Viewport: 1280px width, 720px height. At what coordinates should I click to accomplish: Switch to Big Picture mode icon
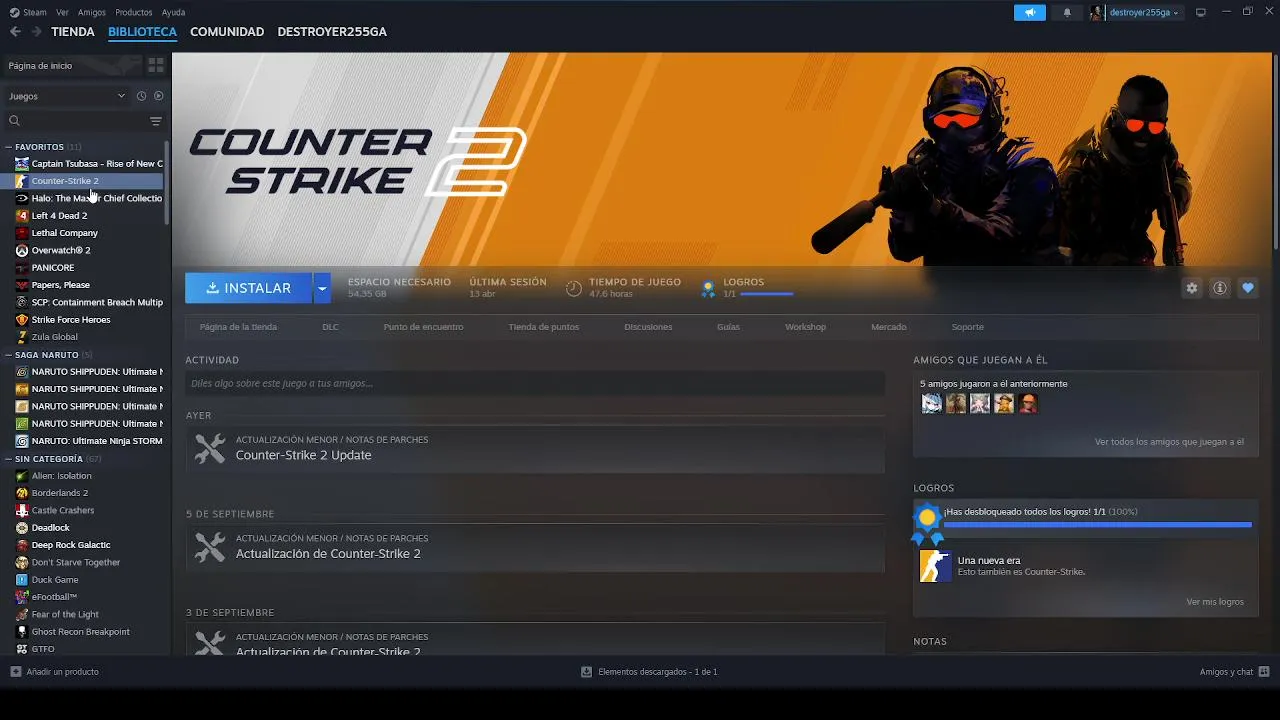(1201, 12)
